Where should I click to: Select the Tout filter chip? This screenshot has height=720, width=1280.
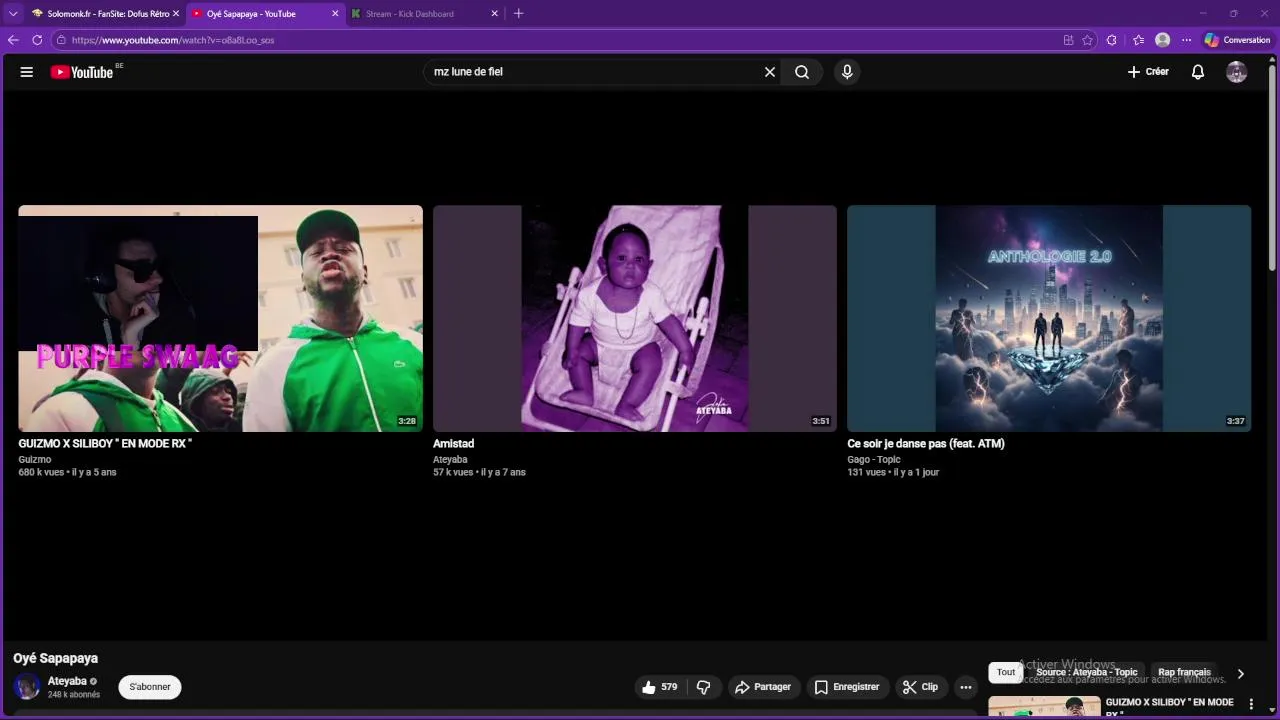point(1006,672)
